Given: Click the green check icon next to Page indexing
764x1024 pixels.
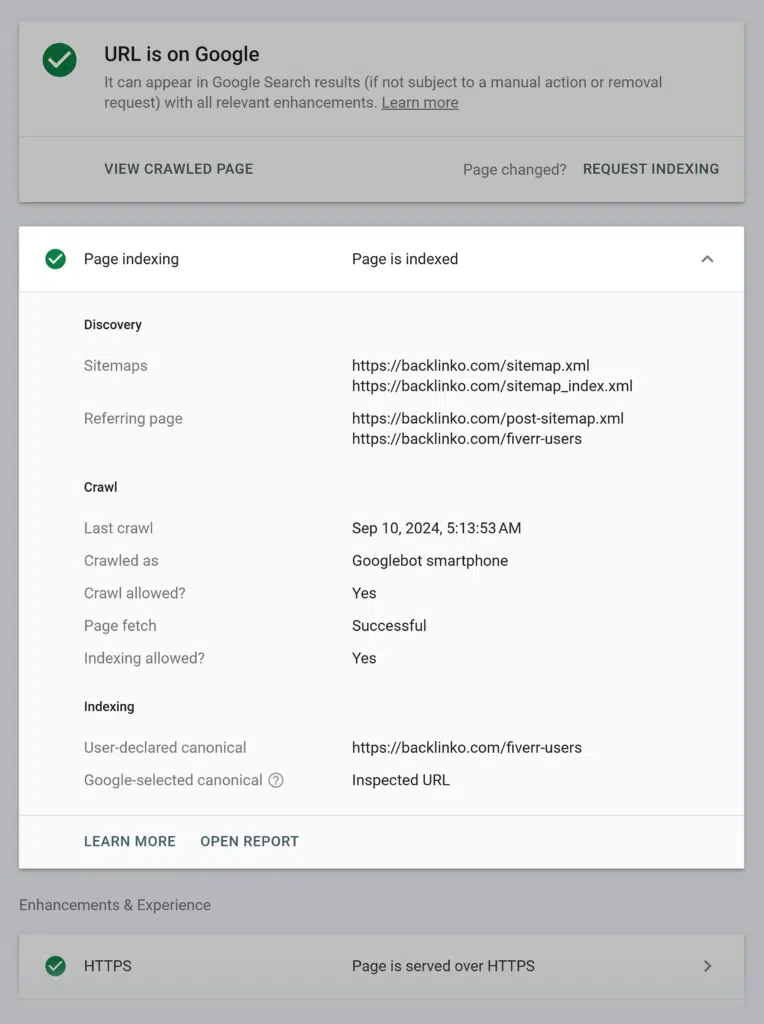Looking at the screenshot, I should point(56,259).
